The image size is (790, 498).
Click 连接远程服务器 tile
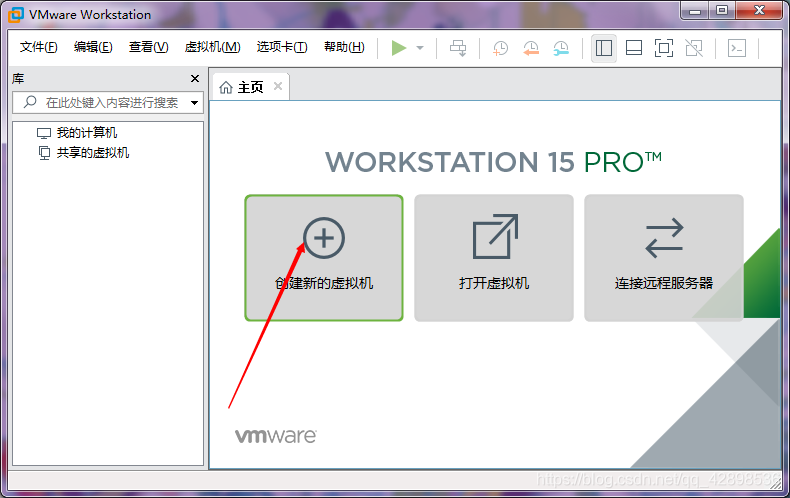tap(664, 258)
